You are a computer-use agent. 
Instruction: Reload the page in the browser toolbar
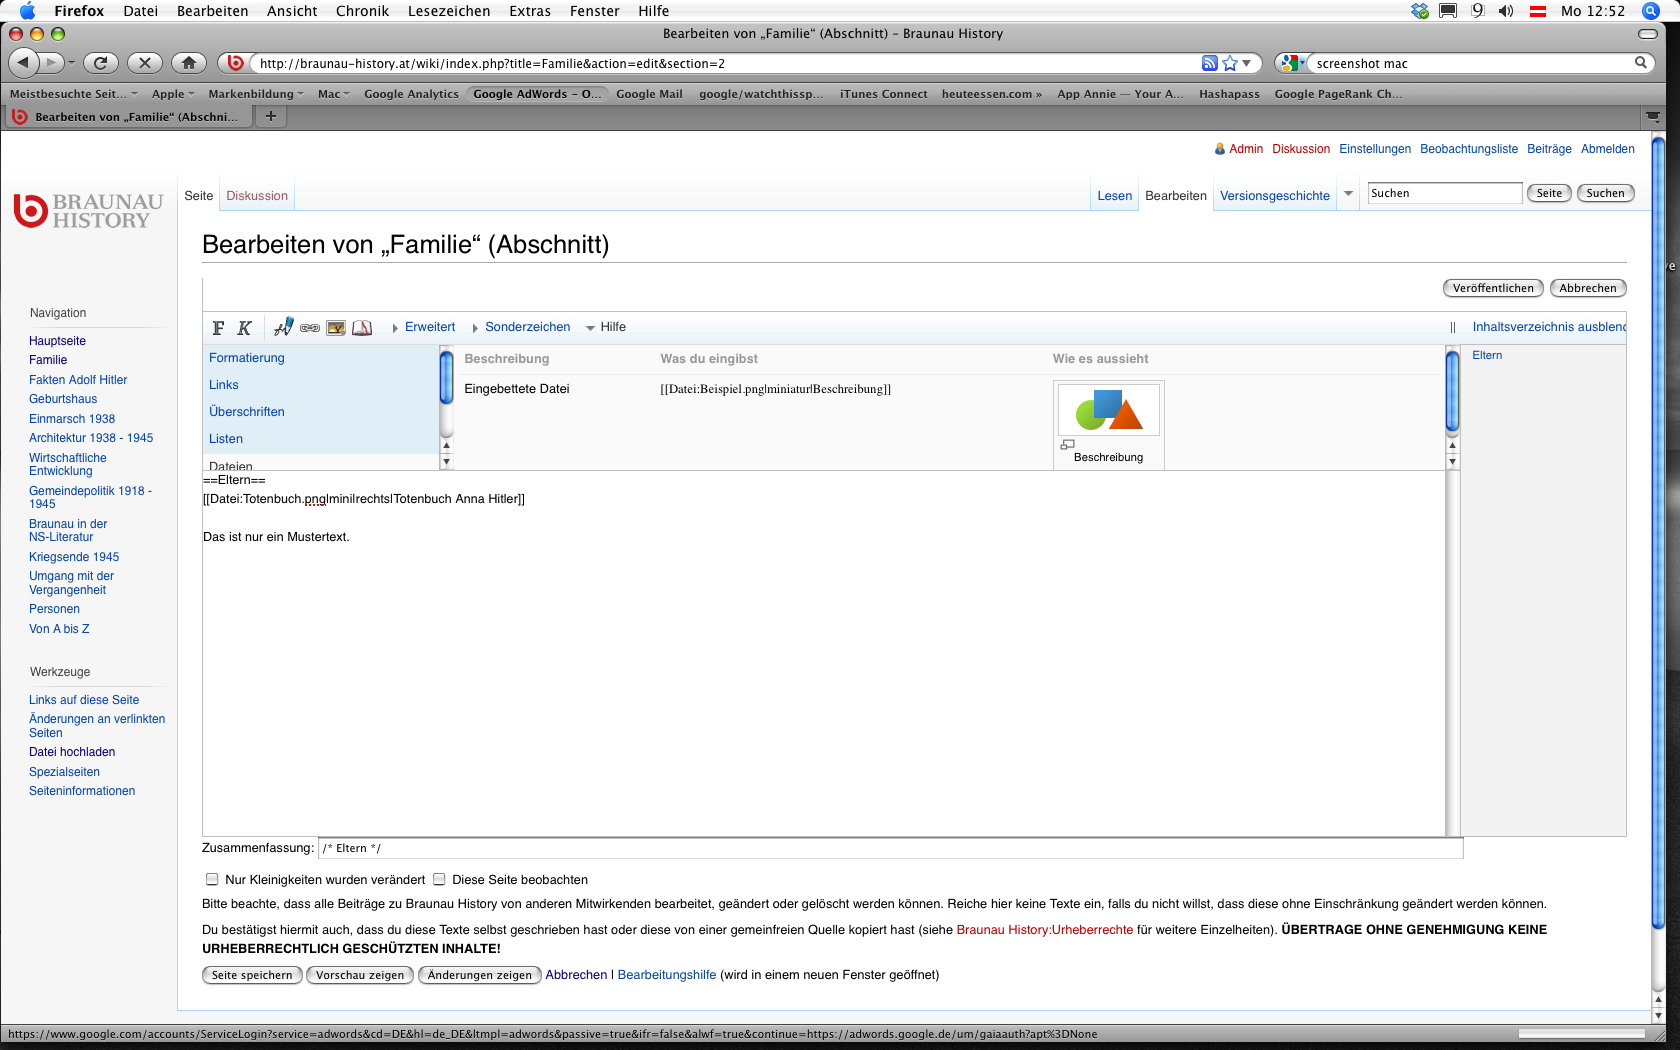(x=100, y=63)
